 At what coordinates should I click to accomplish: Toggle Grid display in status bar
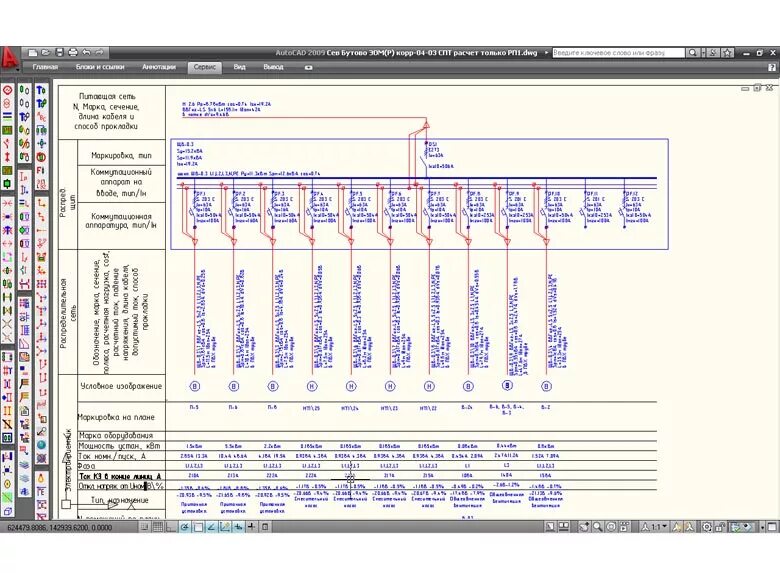click(x=158, y=527)
